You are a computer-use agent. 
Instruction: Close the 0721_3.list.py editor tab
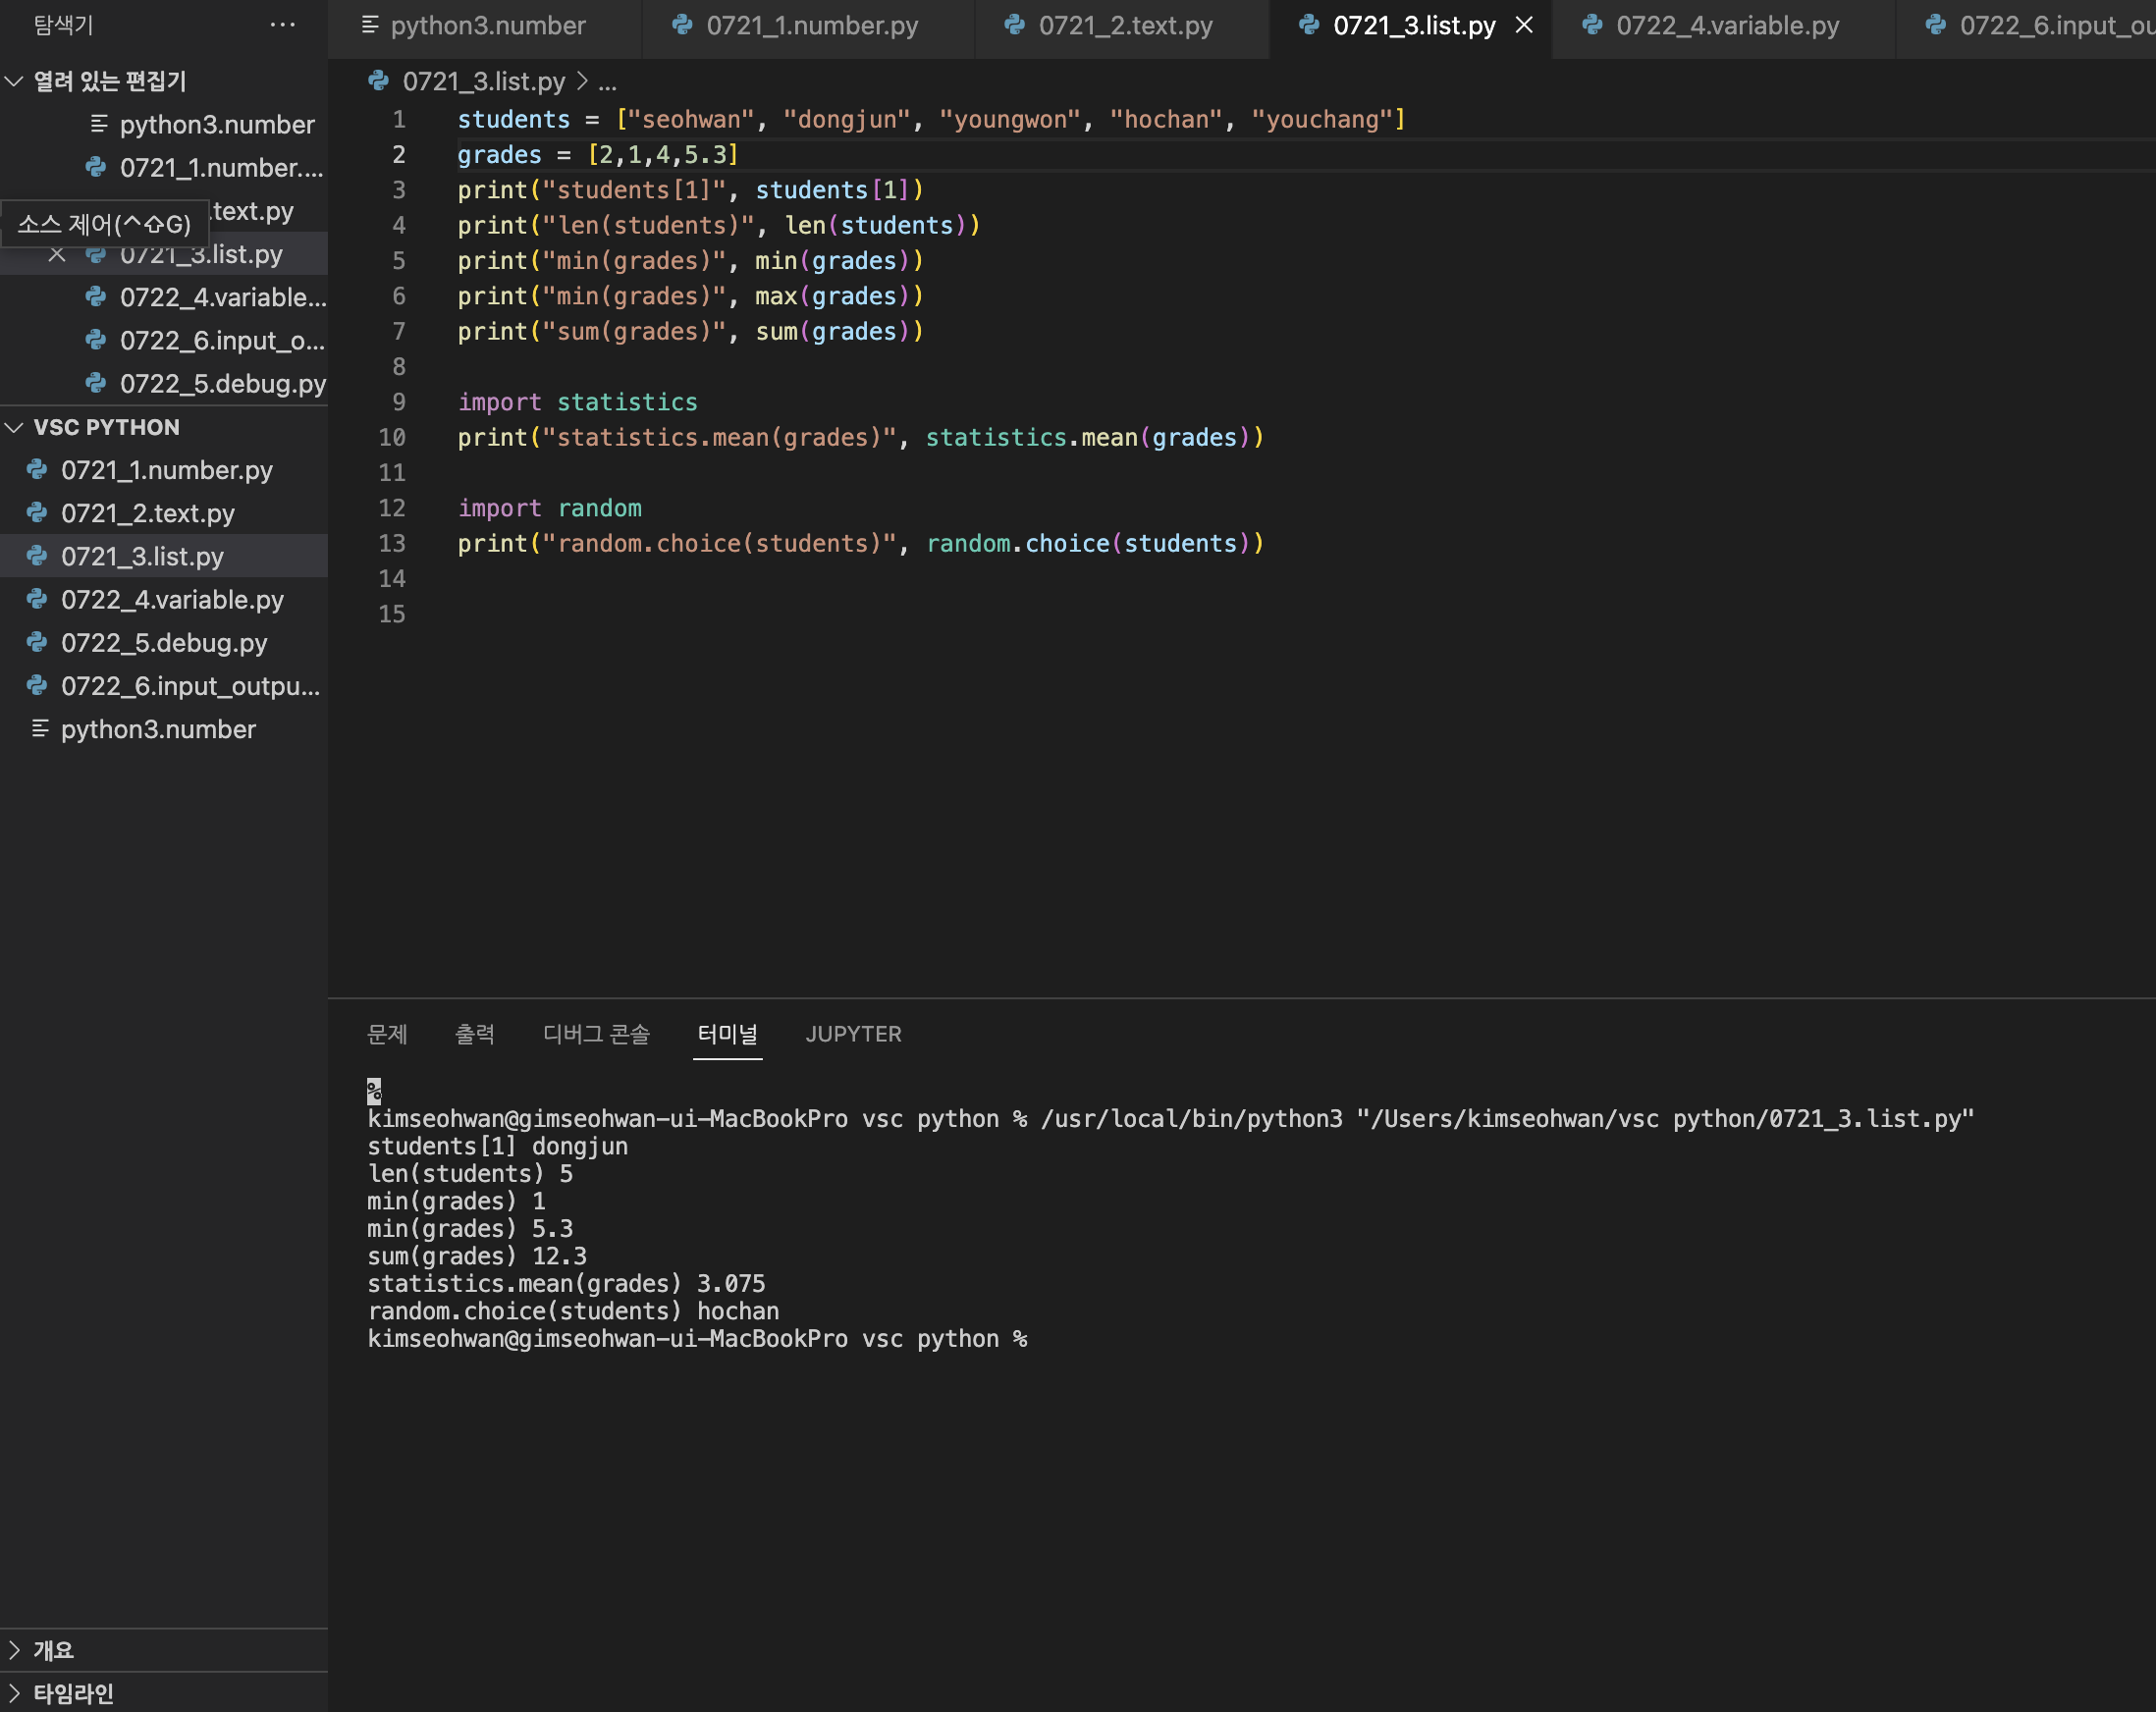coord(1523,25)
